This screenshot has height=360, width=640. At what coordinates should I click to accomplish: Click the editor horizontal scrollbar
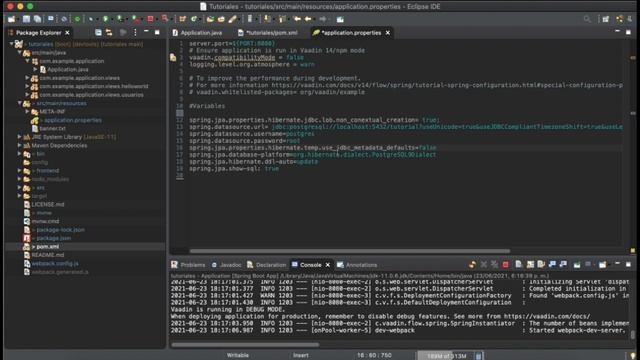pyautogui.click(x=350, y=251)
